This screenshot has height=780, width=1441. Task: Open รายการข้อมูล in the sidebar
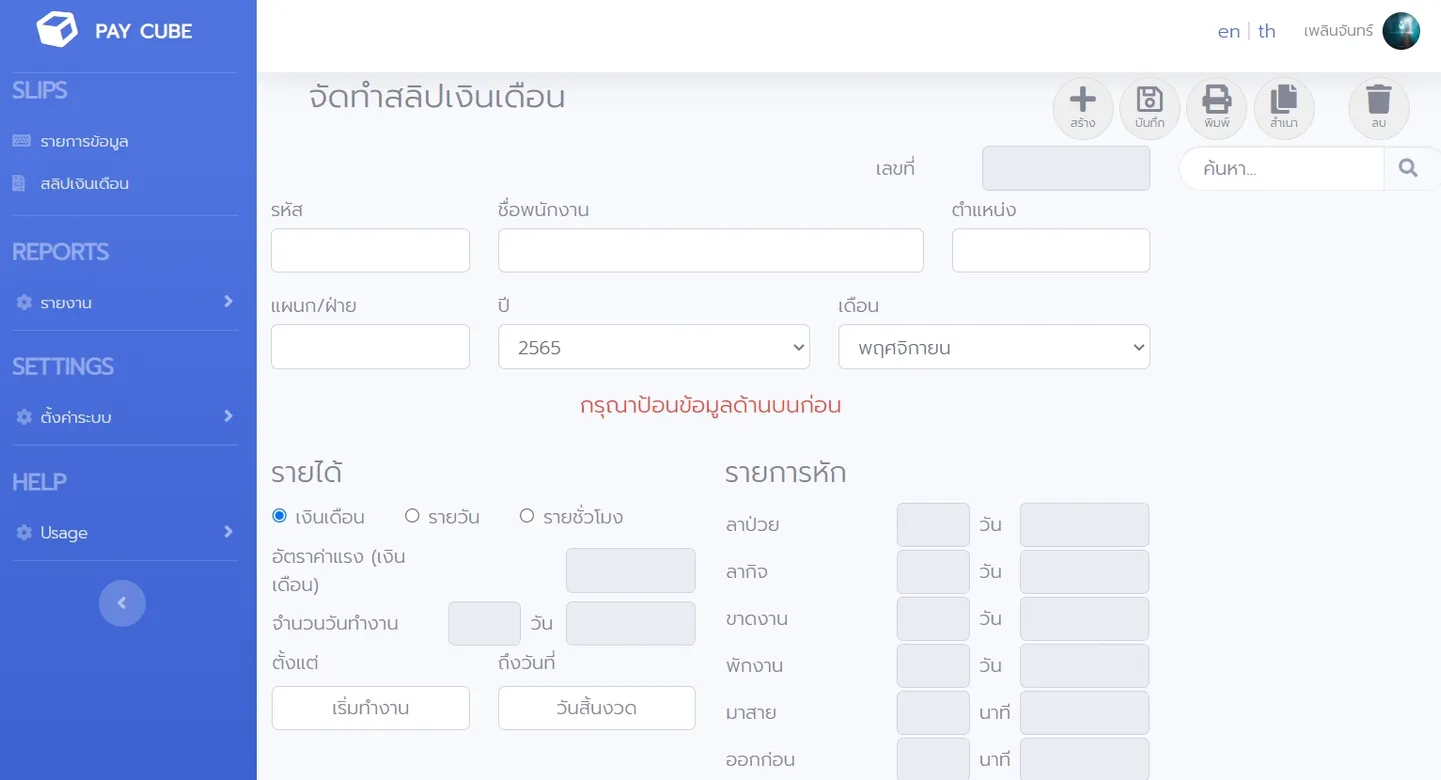(x=84, y=141)
